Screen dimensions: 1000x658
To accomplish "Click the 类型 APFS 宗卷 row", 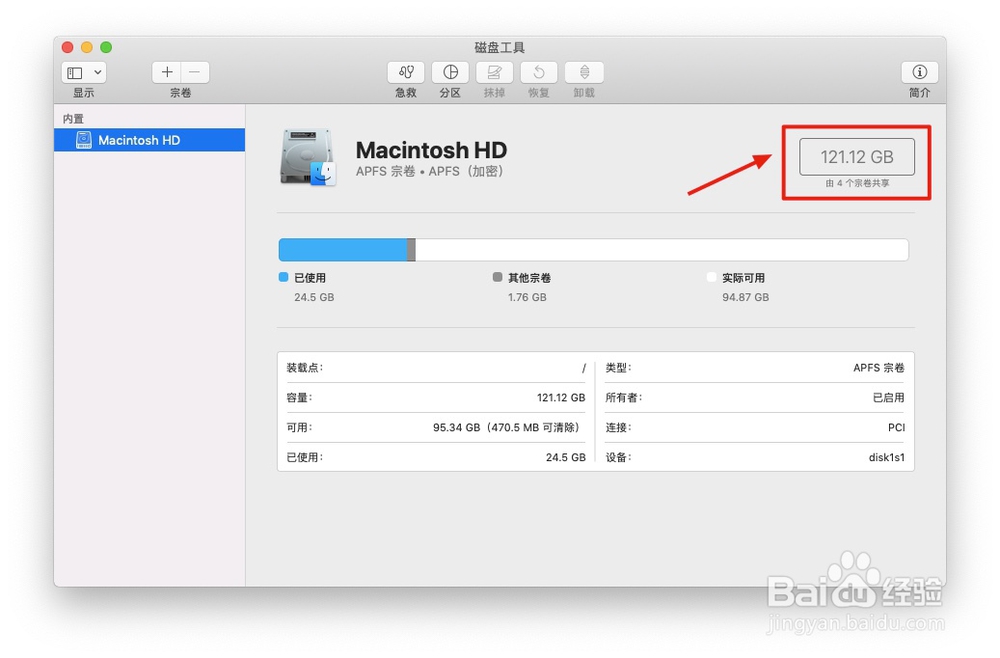I will [754, 368].
